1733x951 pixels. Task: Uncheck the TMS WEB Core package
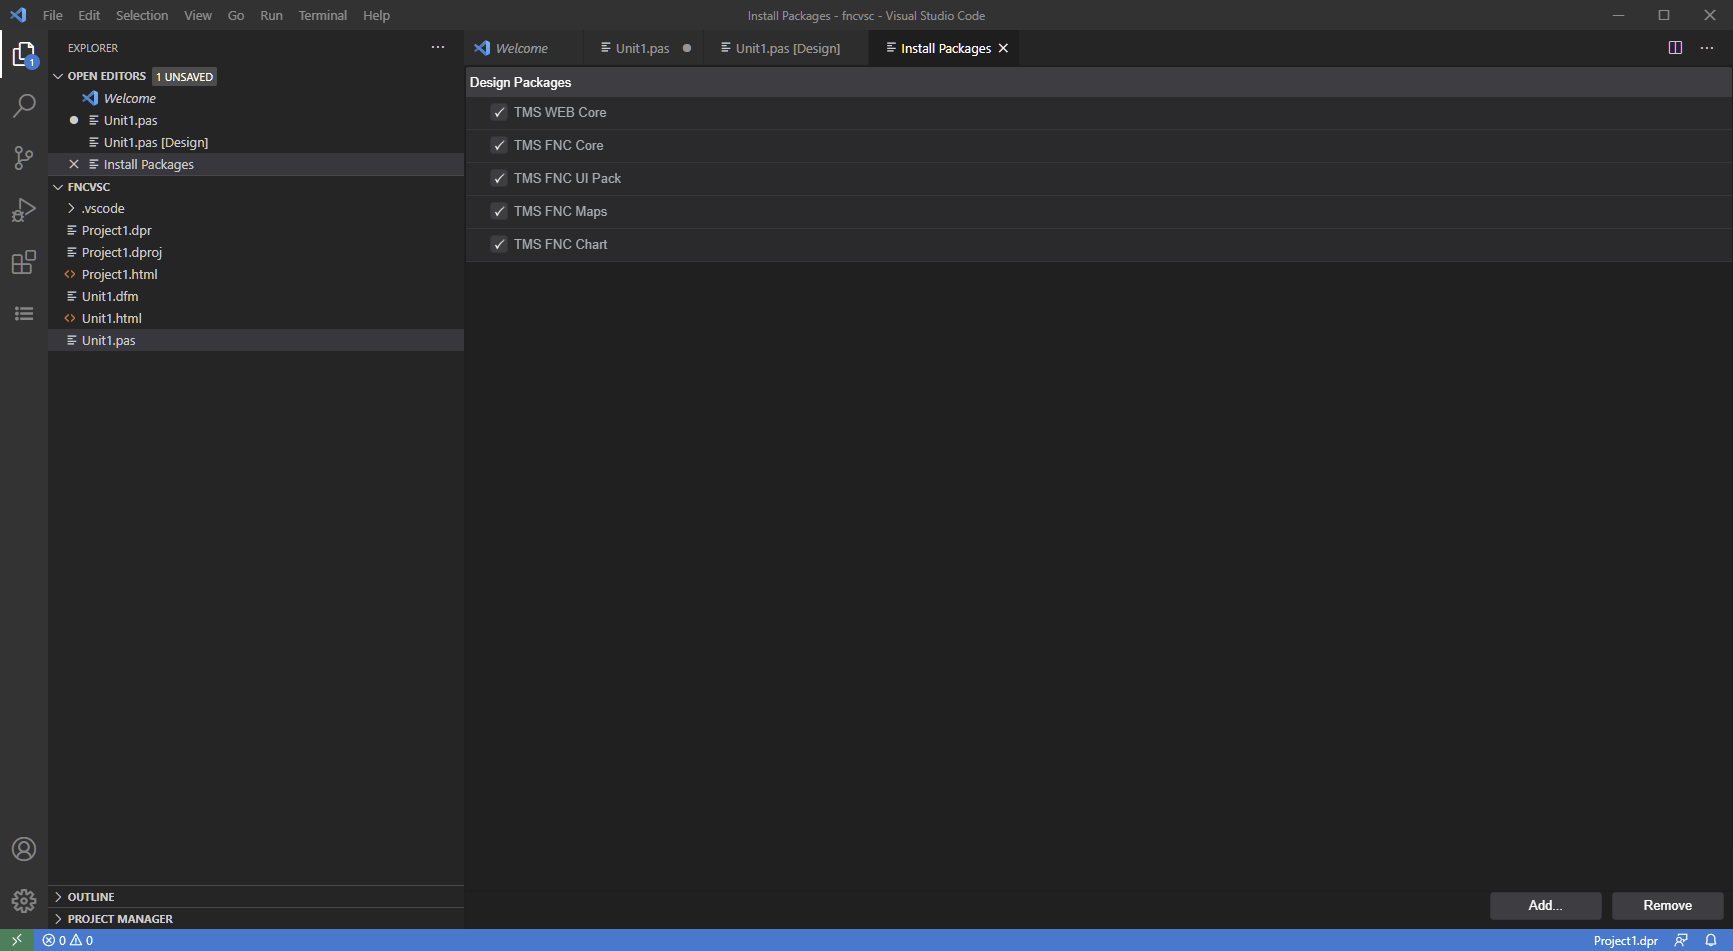[x=499, y=113]
